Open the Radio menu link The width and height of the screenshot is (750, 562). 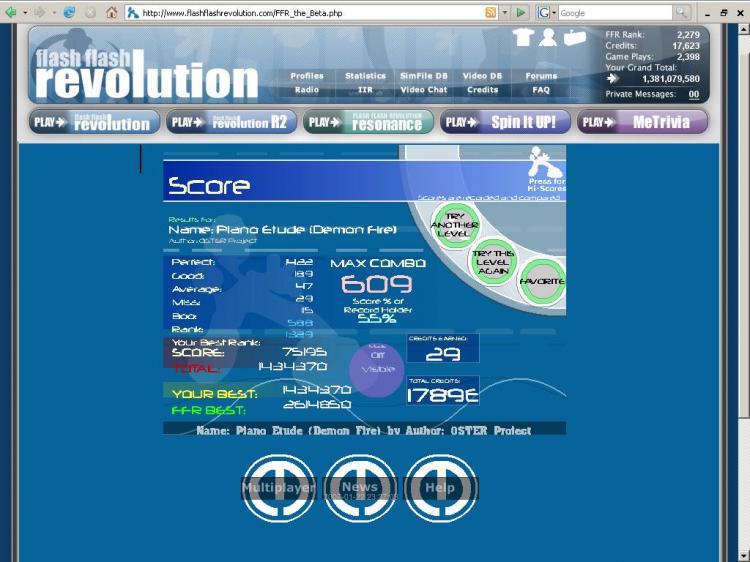(x=307, y=89)
